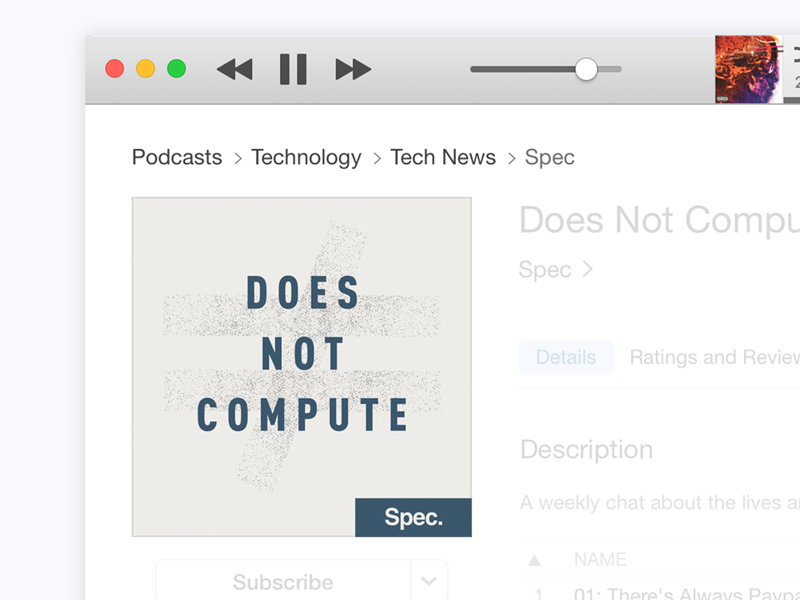Click the Does Not Compute page title
Image resolution: width=800 pixels, height=600 pixels.
(650, 220)
